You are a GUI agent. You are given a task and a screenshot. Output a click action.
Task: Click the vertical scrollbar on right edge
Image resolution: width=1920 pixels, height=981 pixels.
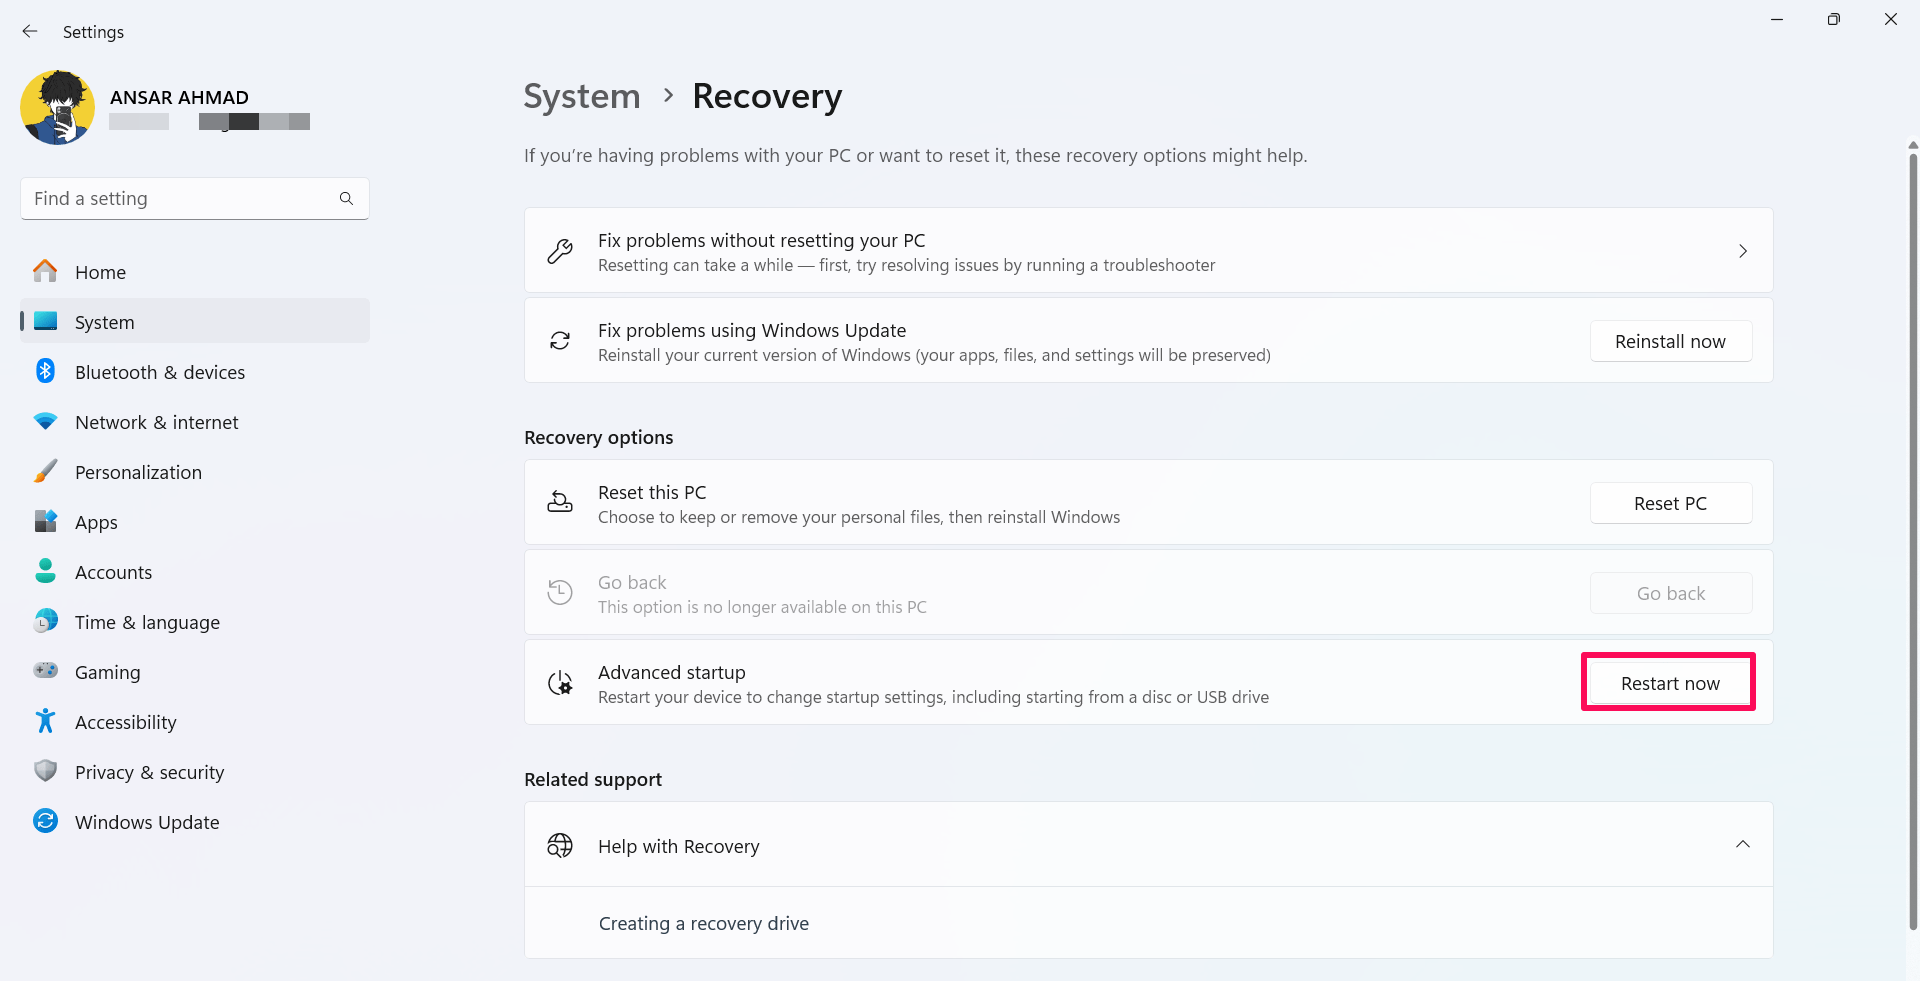coord(1913,540)
